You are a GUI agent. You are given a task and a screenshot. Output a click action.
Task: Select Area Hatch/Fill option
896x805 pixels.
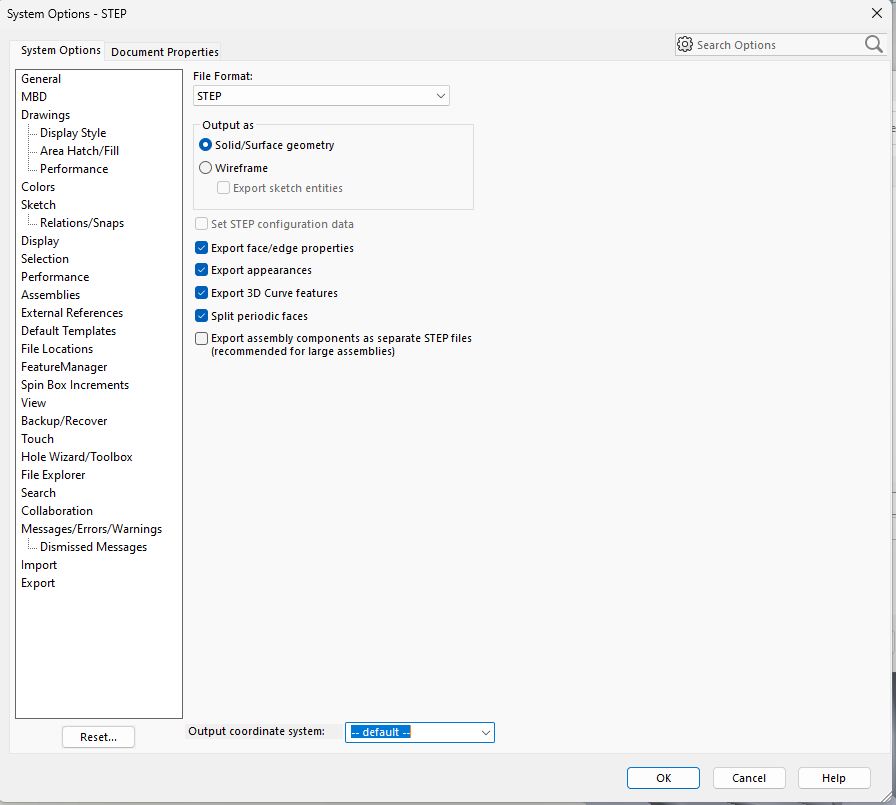[79, 151]
